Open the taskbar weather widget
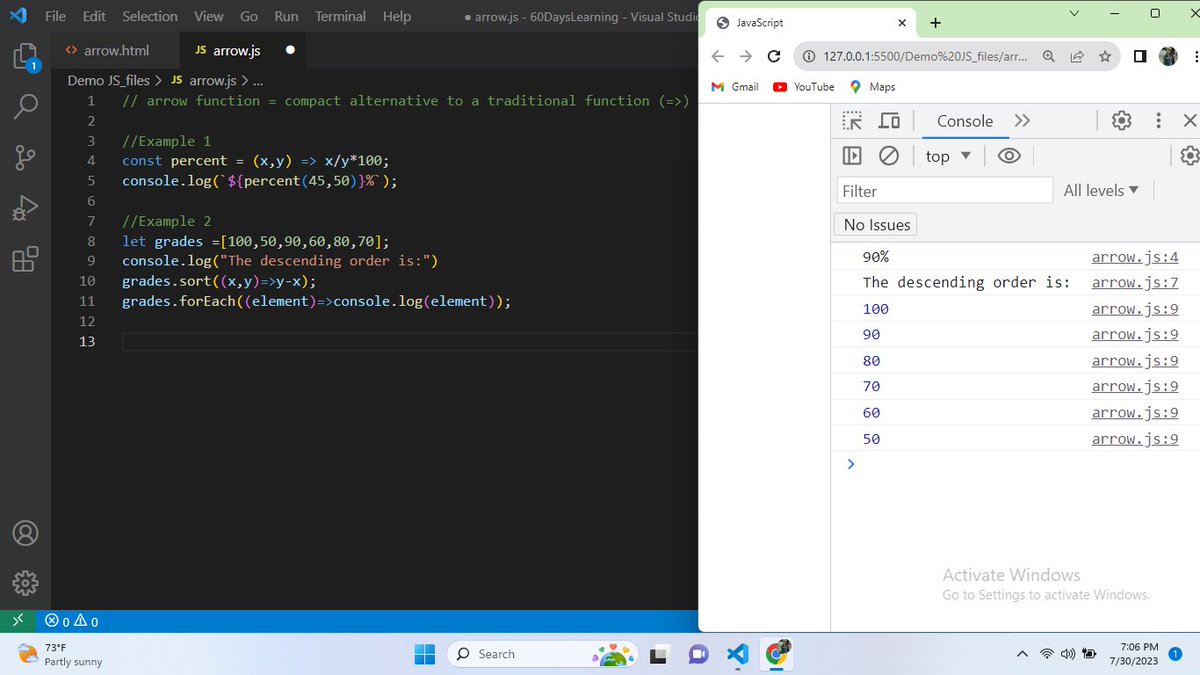Screen dimensions: 1200x675 tap(60, 654)
